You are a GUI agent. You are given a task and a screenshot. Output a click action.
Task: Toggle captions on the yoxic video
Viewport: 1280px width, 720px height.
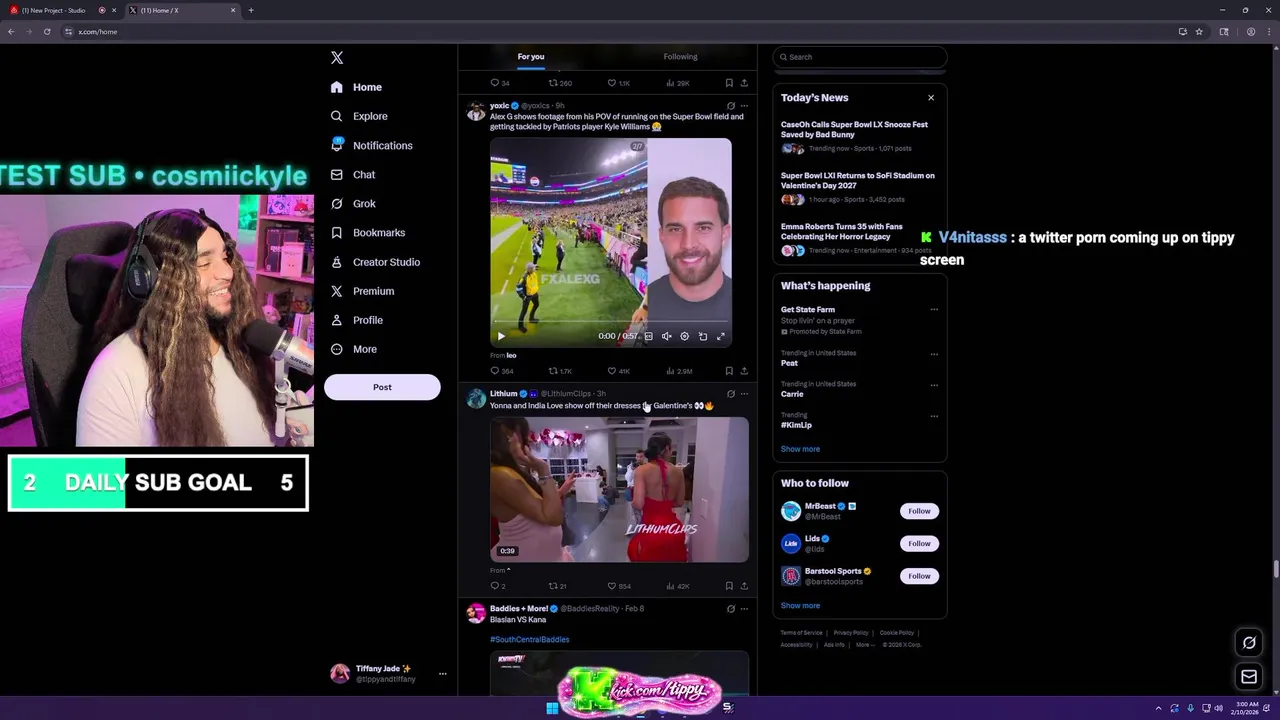click(648, 336)
